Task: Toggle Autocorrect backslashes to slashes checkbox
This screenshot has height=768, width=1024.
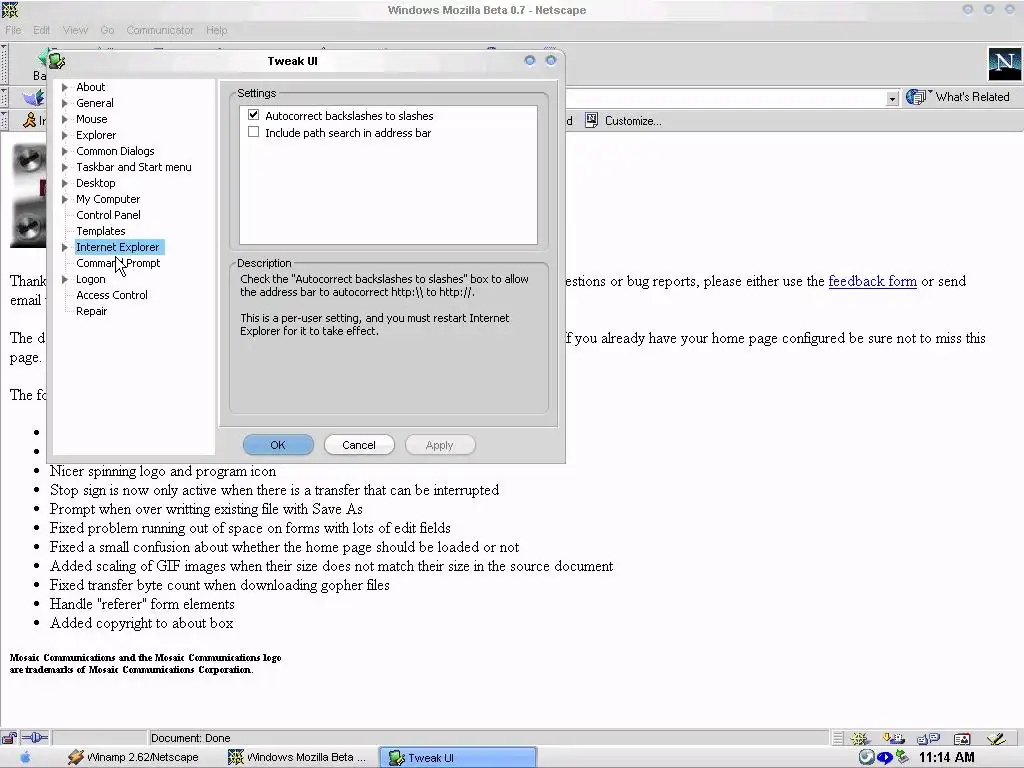Action: coord(253,115)
